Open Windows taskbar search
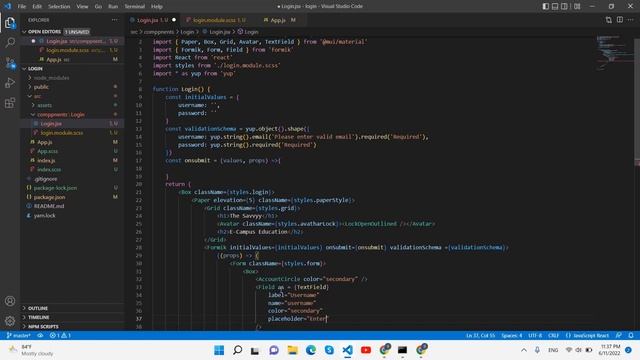 [x=238, y=350]
